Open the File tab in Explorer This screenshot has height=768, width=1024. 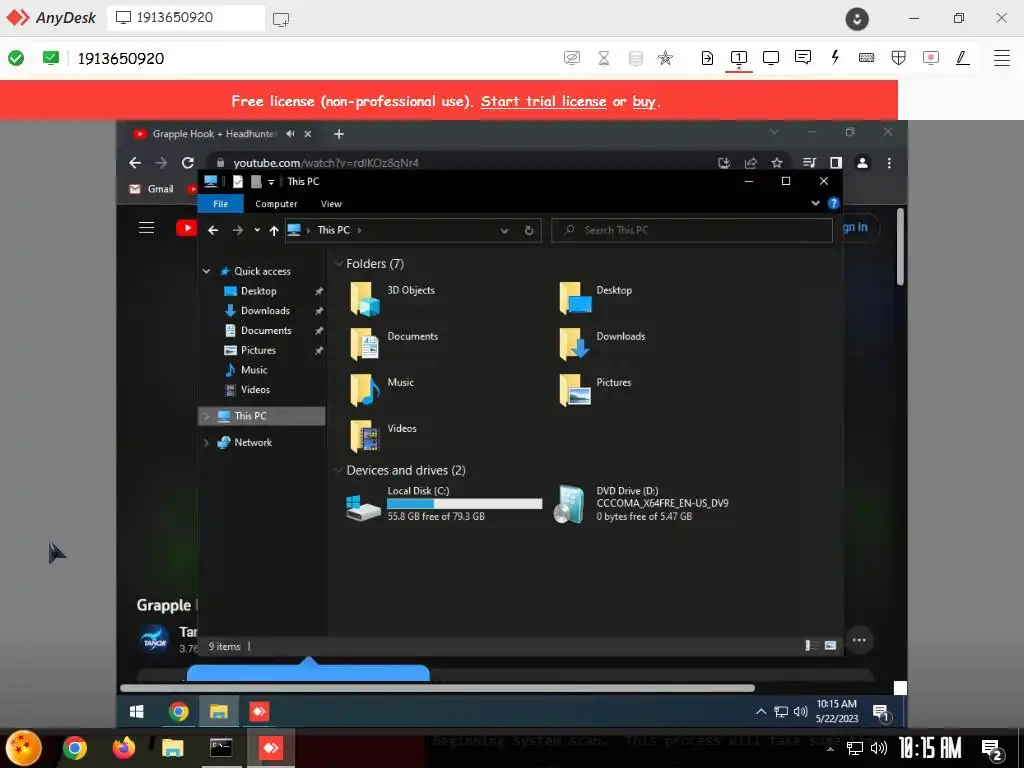(x=221, y=204)
